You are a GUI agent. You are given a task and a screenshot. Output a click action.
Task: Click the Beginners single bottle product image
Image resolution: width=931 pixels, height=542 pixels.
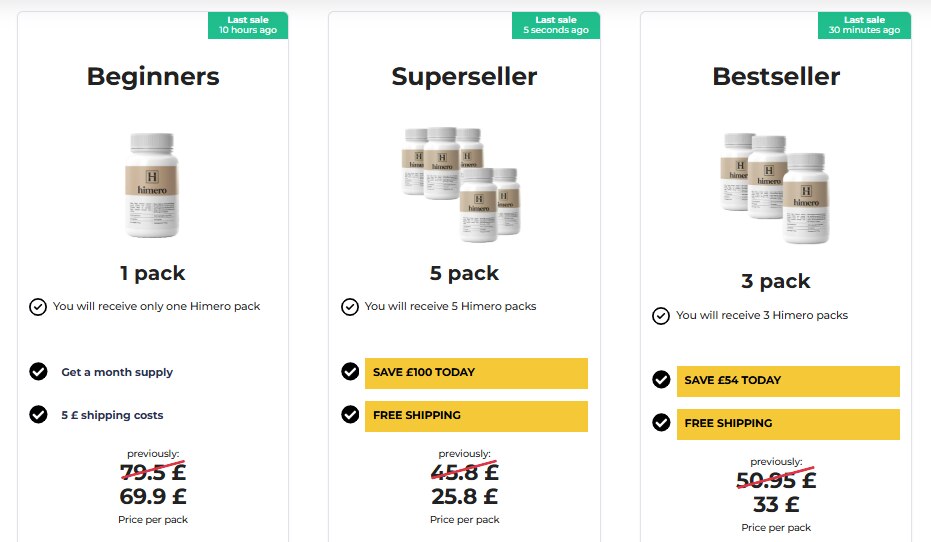[153, 185]
